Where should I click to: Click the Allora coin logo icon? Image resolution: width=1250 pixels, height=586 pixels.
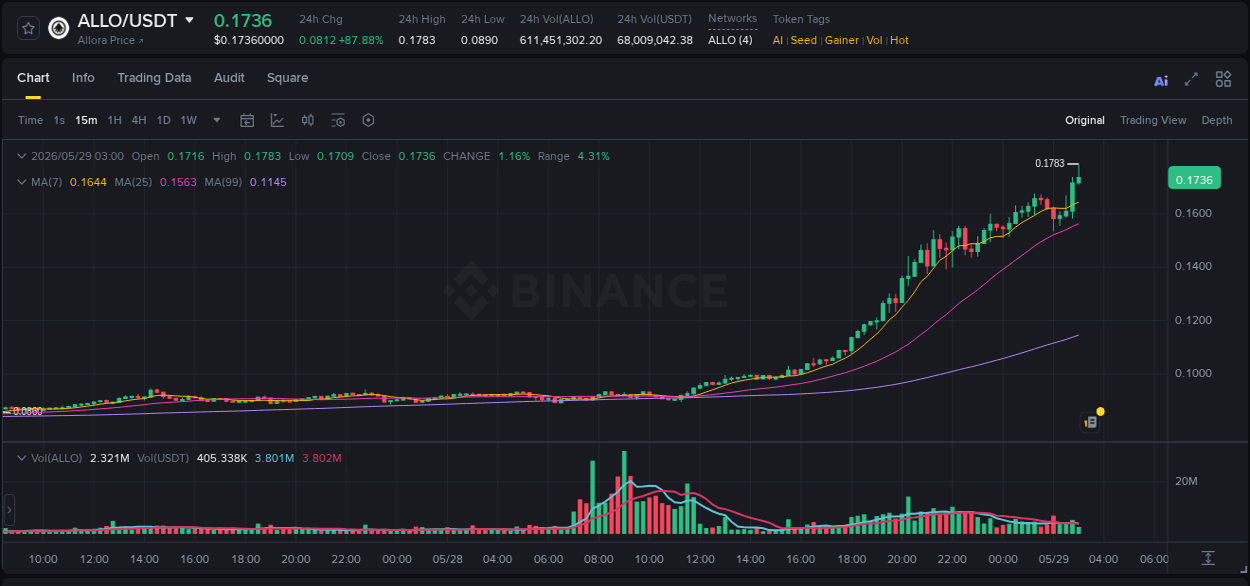coord(59,28)
